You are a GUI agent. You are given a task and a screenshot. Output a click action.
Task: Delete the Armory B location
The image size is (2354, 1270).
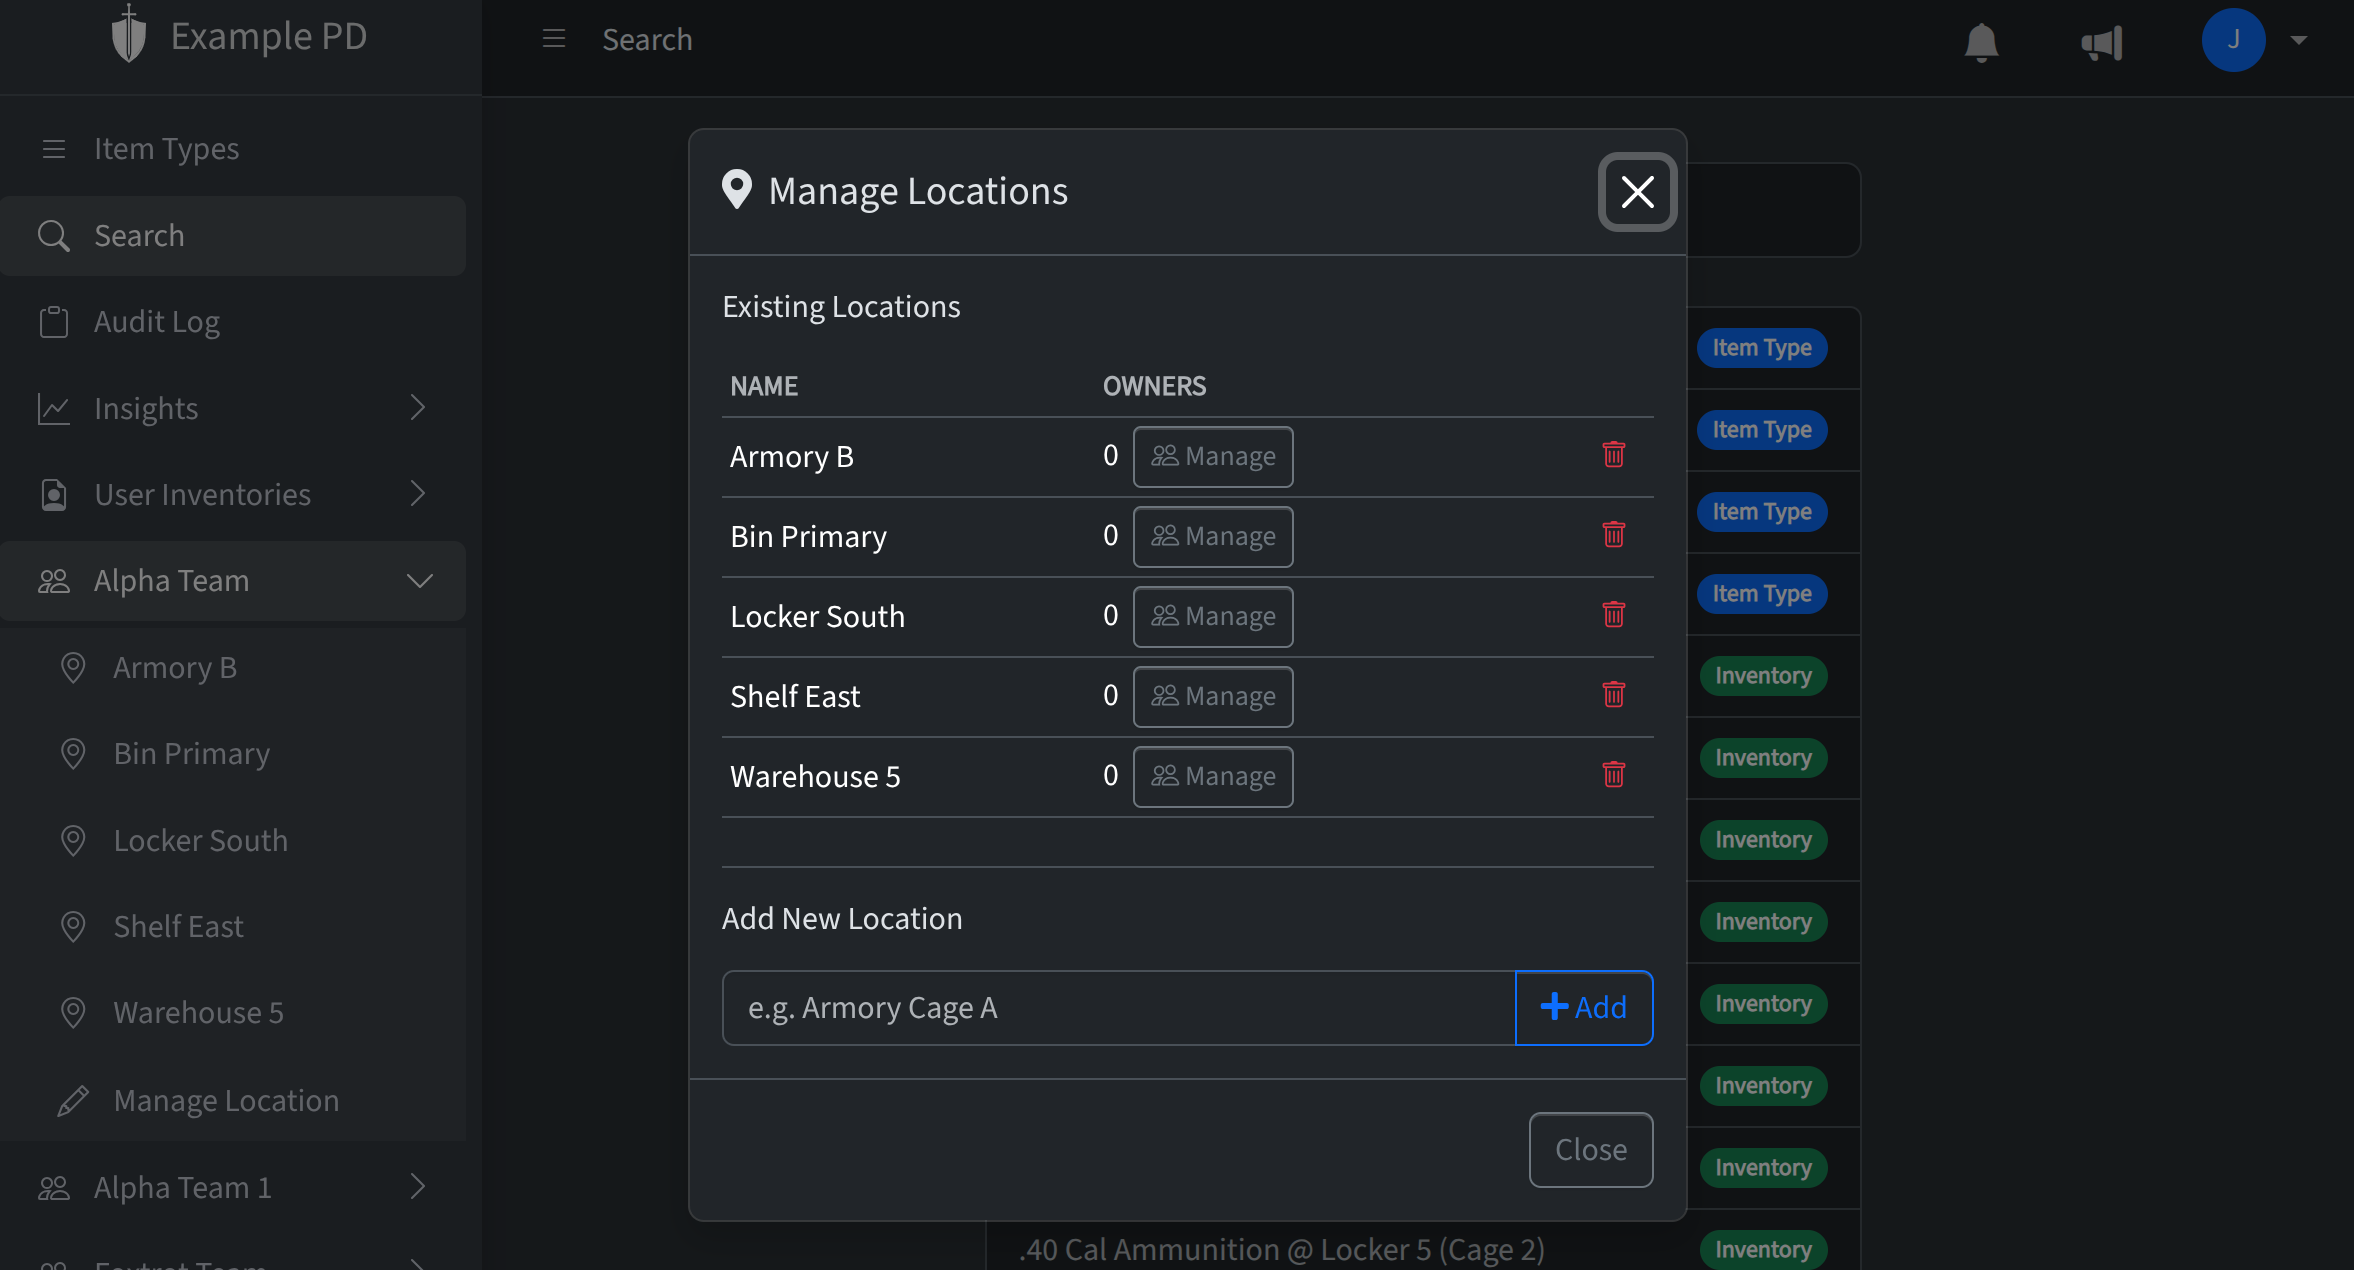pyautogui.click(x=1614, y=454)
